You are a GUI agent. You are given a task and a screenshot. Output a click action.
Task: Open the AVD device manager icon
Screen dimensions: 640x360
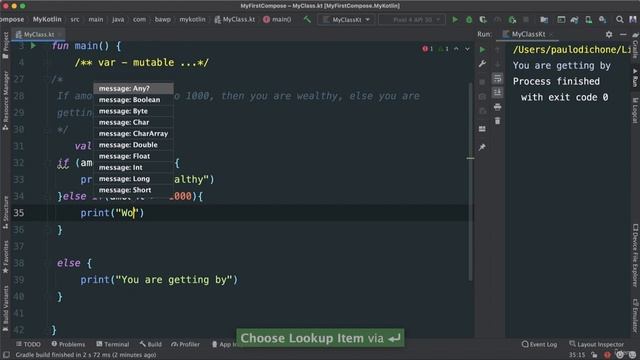588,19
